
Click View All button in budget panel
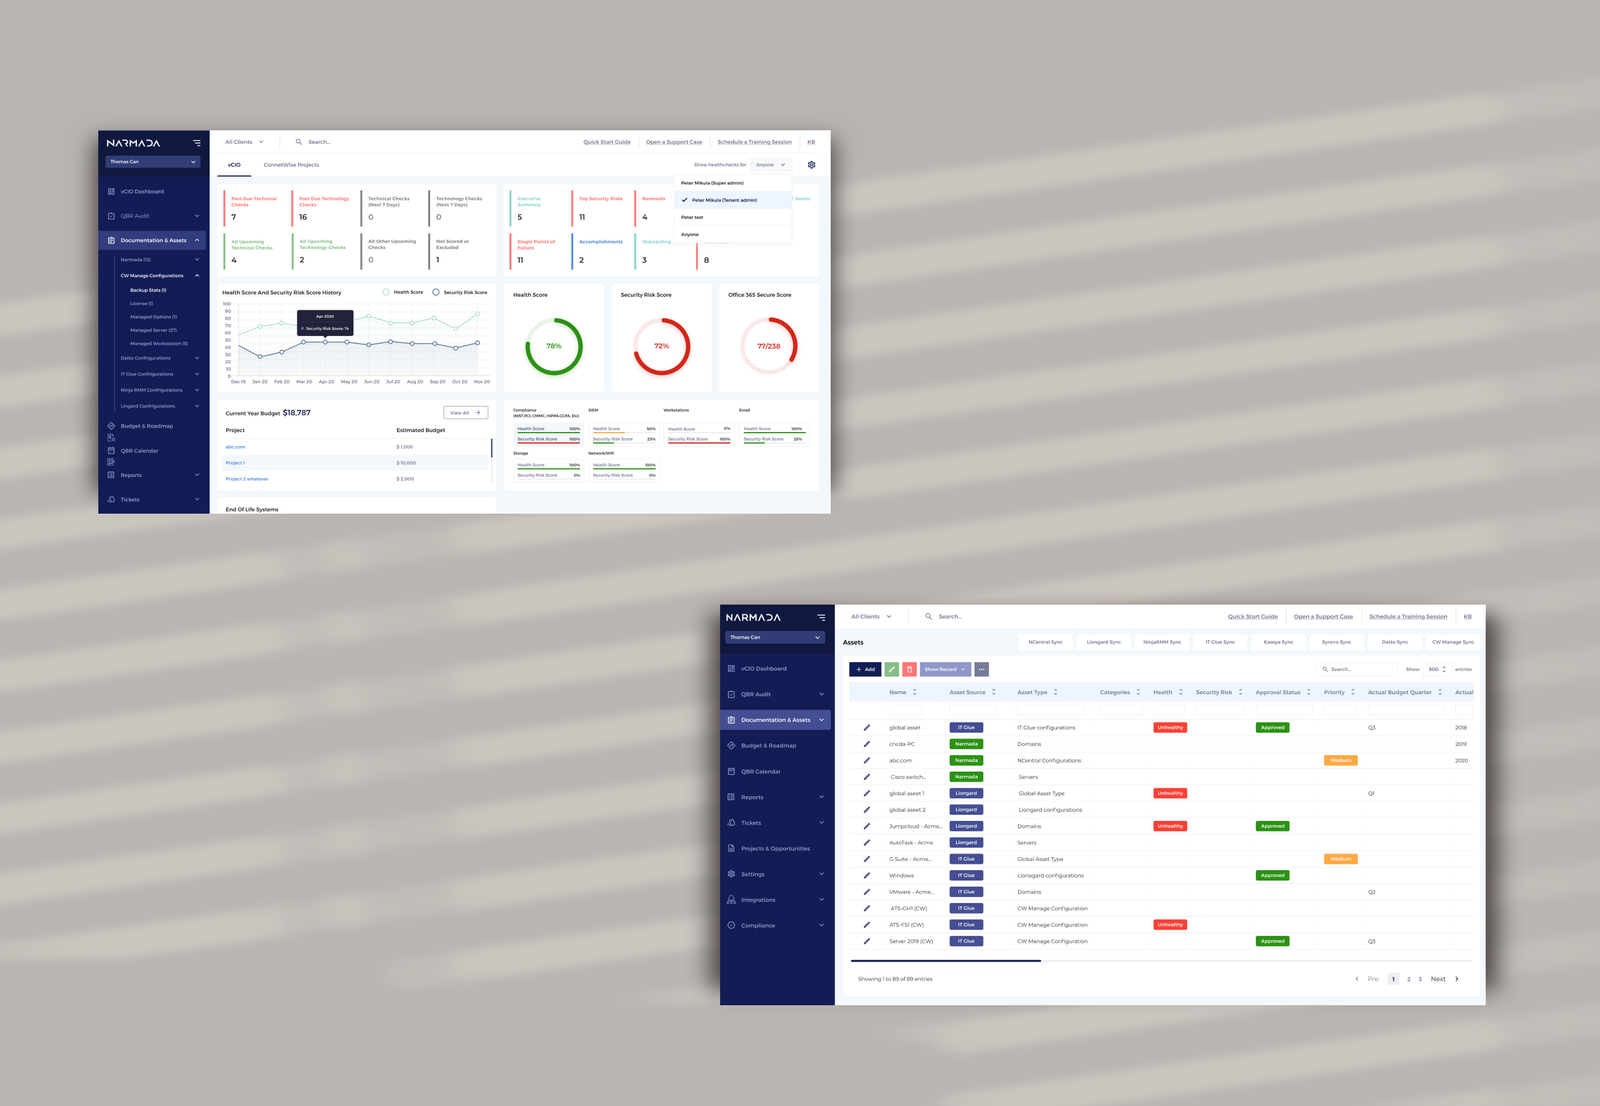coord(465,412)
